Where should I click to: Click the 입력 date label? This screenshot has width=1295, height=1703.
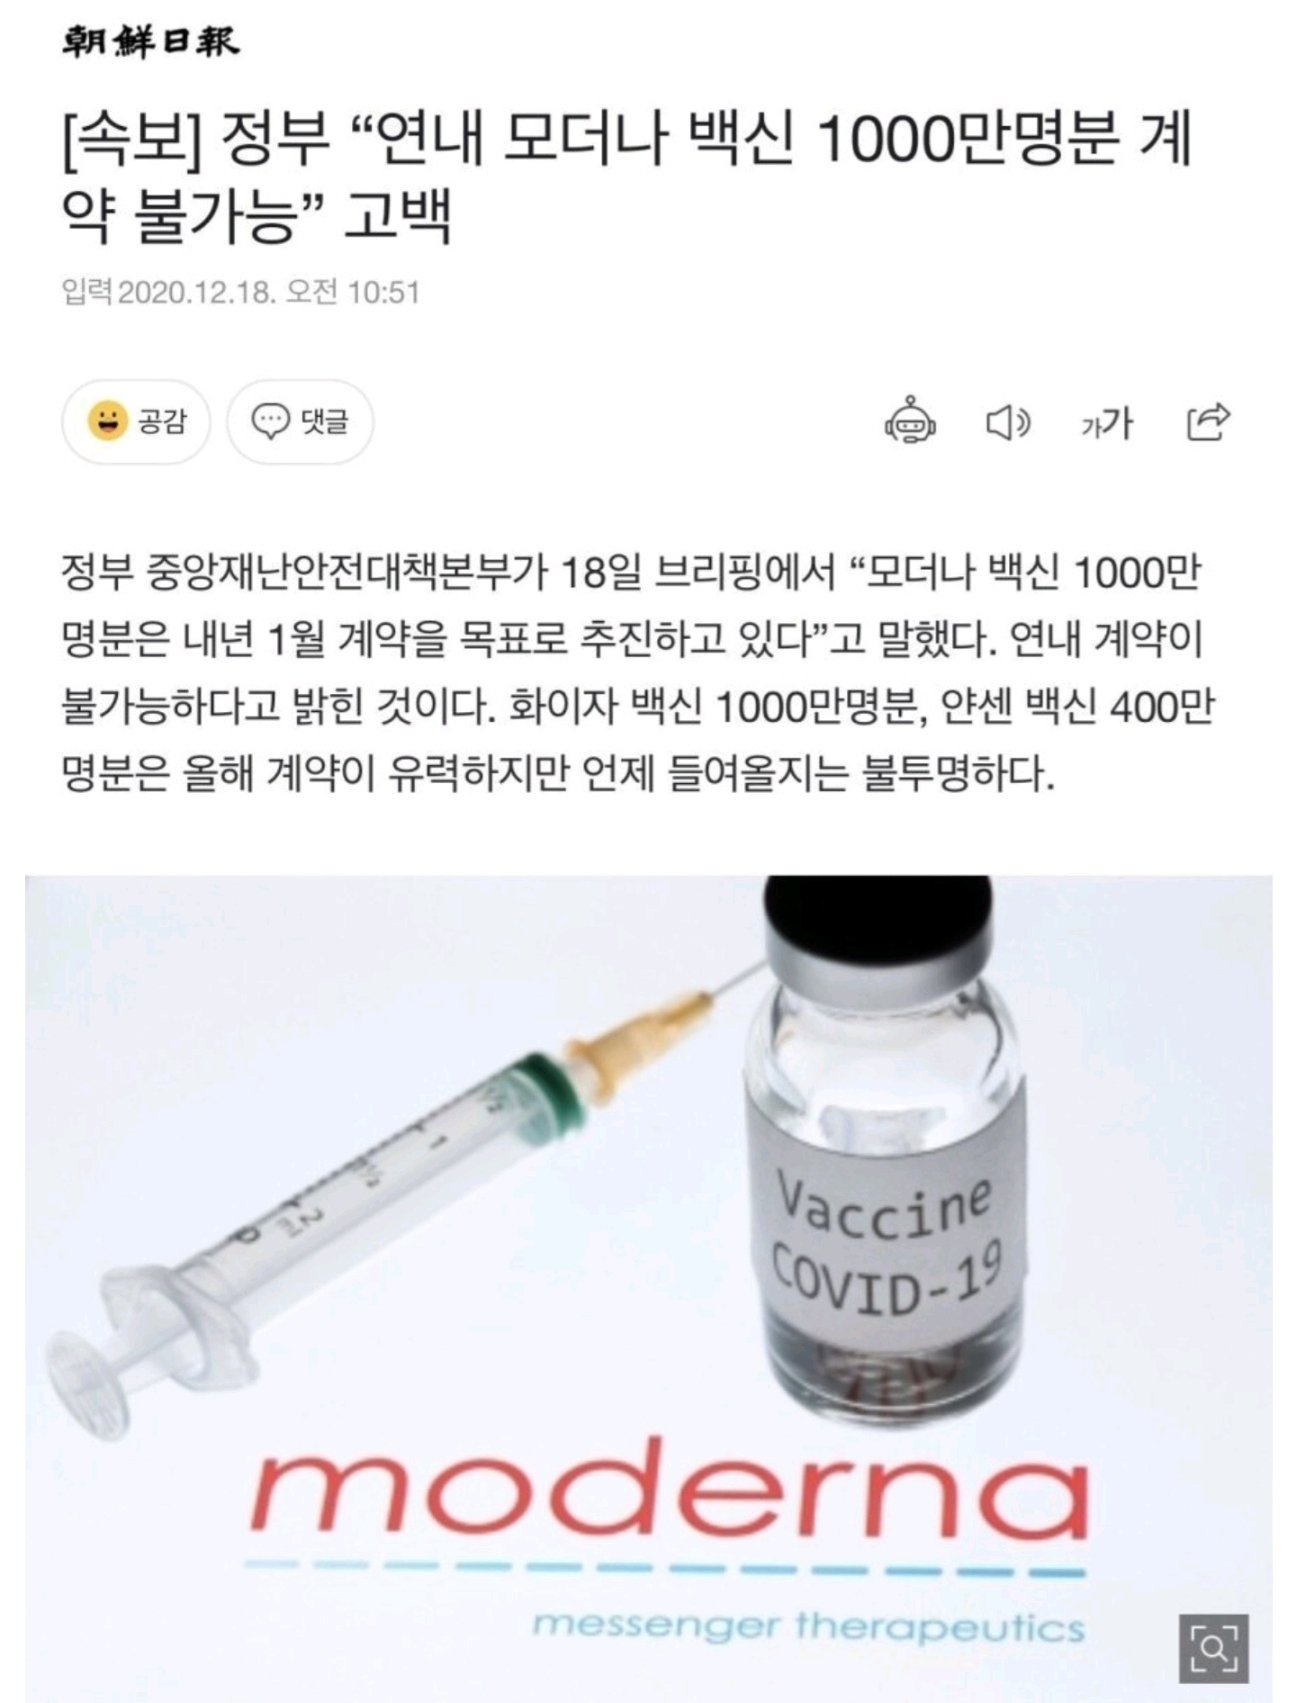click(x=87, y=292)
